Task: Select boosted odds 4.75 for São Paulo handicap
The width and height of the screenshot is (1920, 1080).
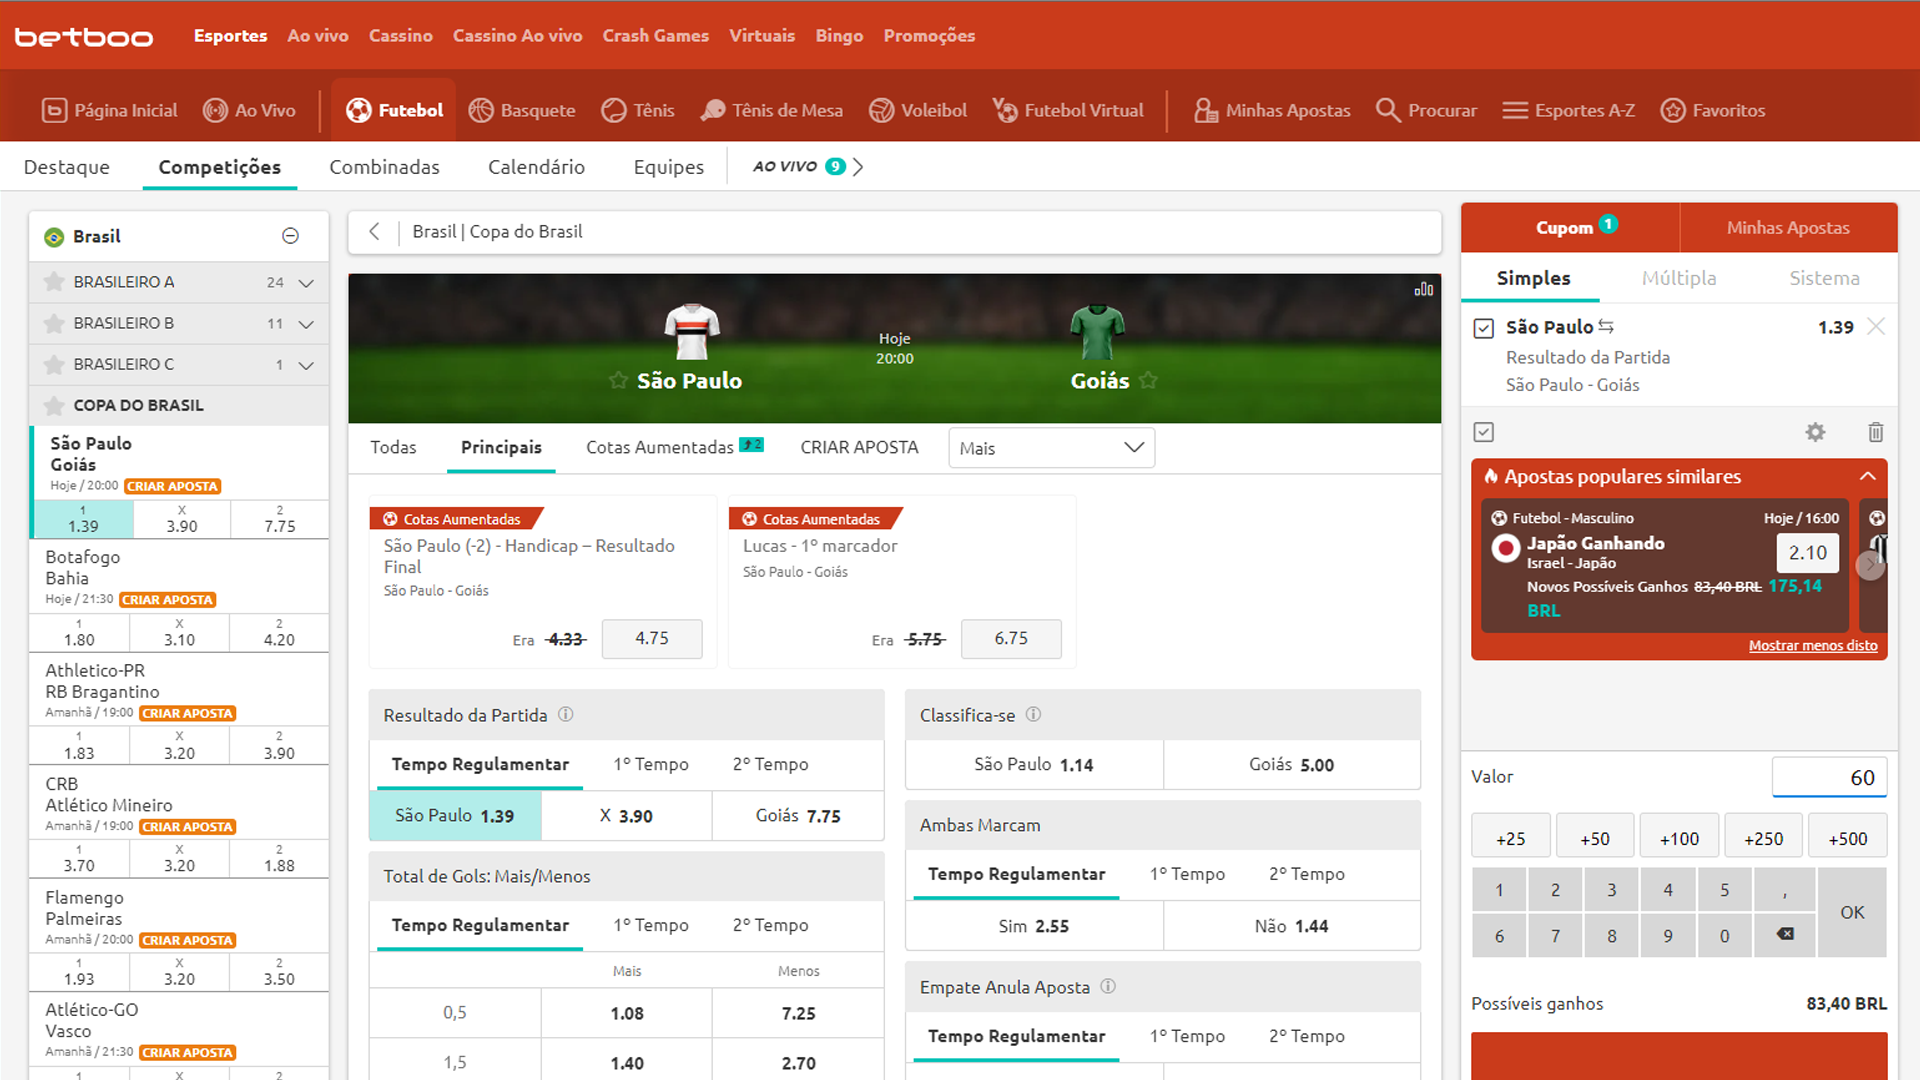Action: click(x=652, y=638)
